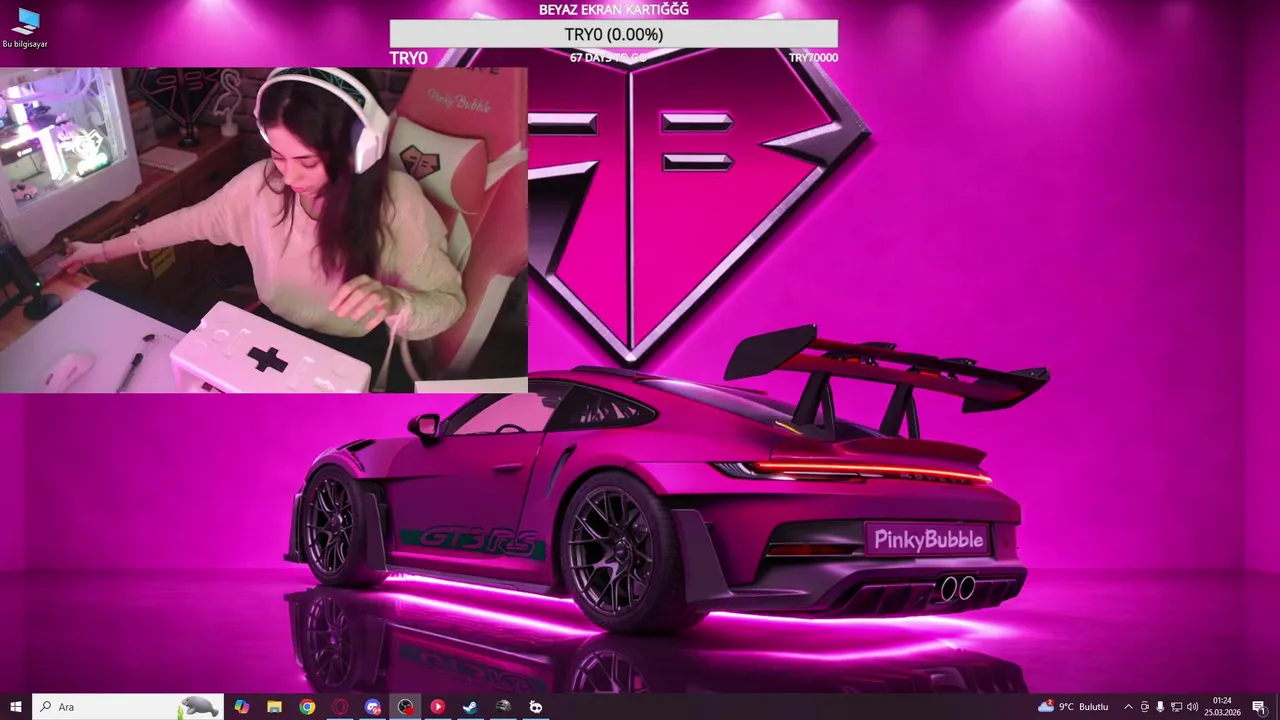Open the clock showing 01:24
Screen dimensions: 1280x720
click(1222, 707)
